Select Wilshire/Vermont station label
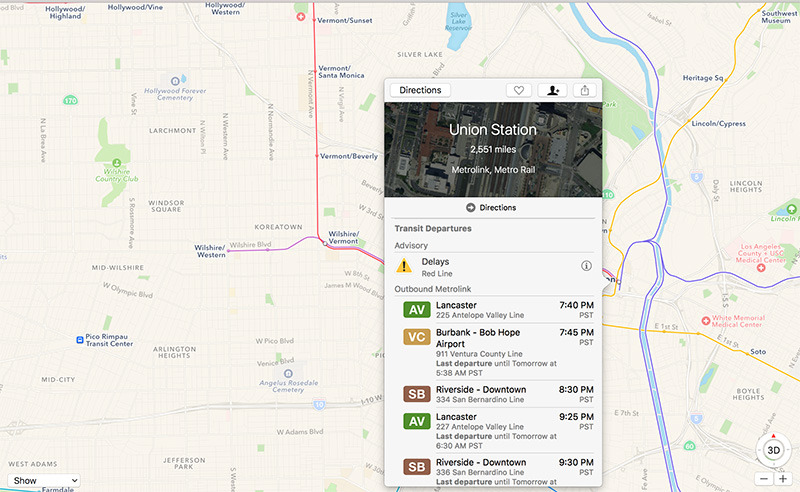 pos(343,237)
